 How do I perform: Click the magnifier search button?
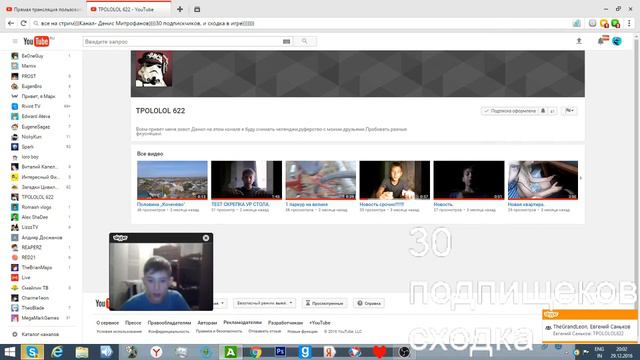coord(304,41)
